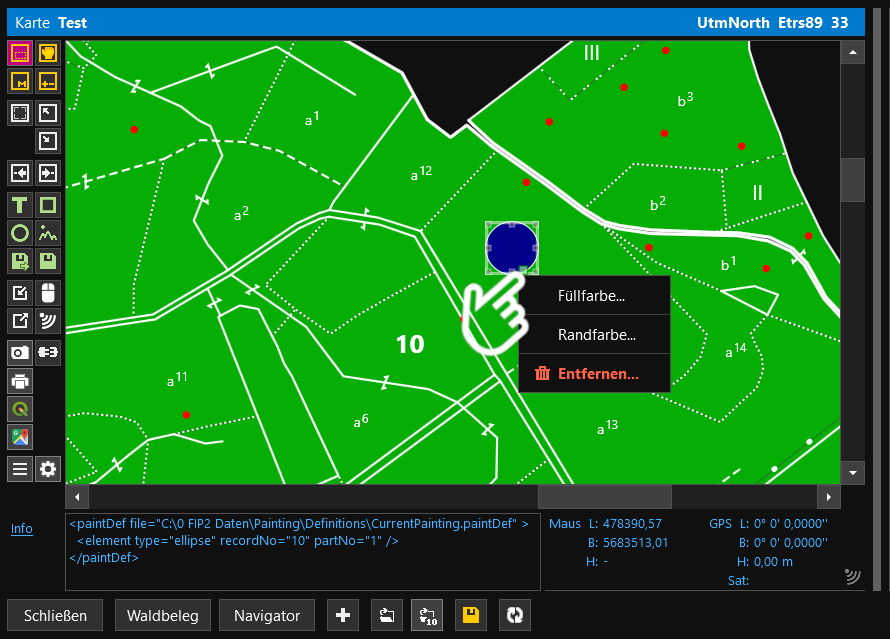
Task: Click the map scroll up arrow
Action: coord(852,53)
